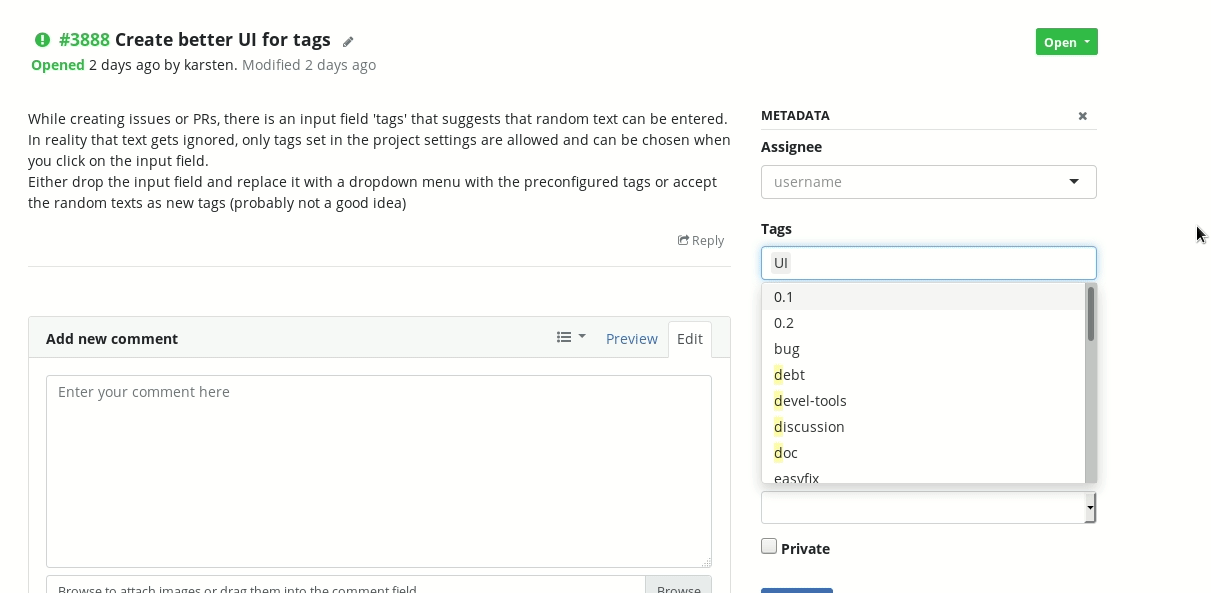Screen dimensions: 1211x593
Task: Open the comment formatting list icon menu
Action: click(x=571, y=338)
